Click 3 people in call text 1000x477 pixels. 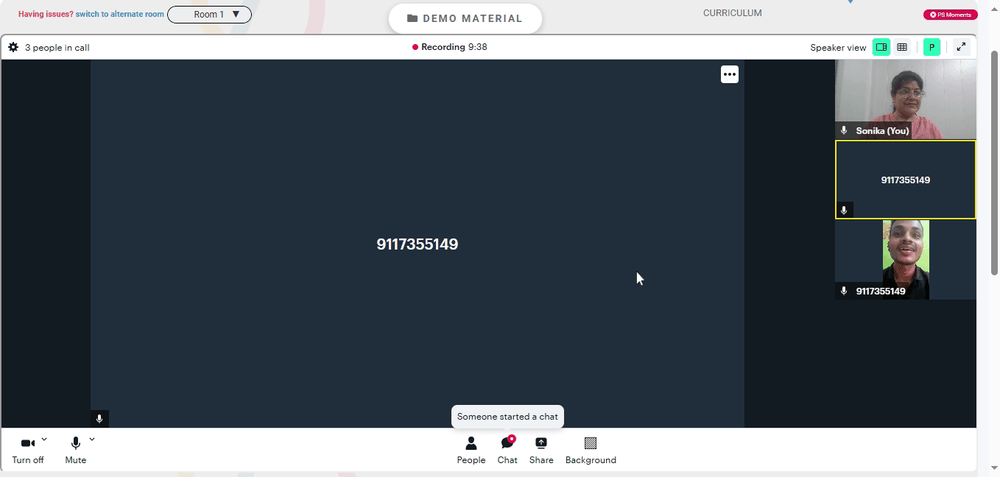57,47
